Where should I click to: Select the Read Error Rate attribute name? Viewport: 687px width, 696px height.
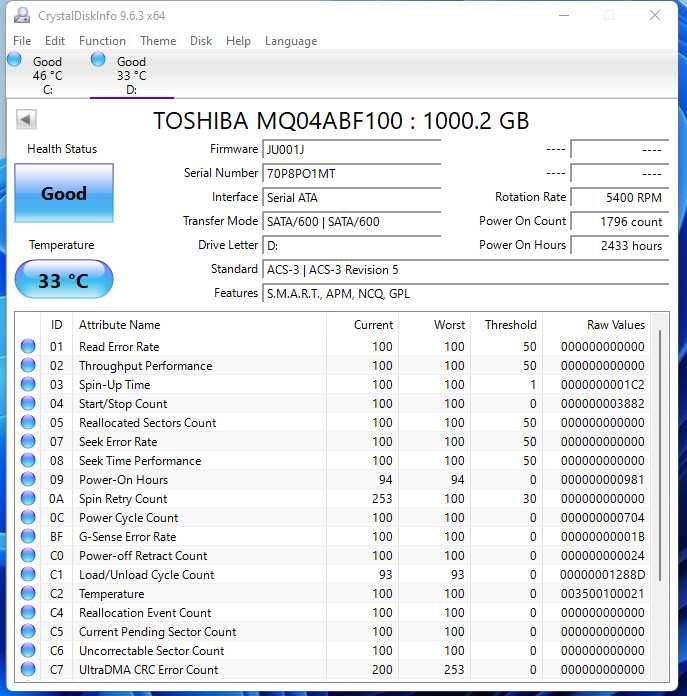[119, 347]
